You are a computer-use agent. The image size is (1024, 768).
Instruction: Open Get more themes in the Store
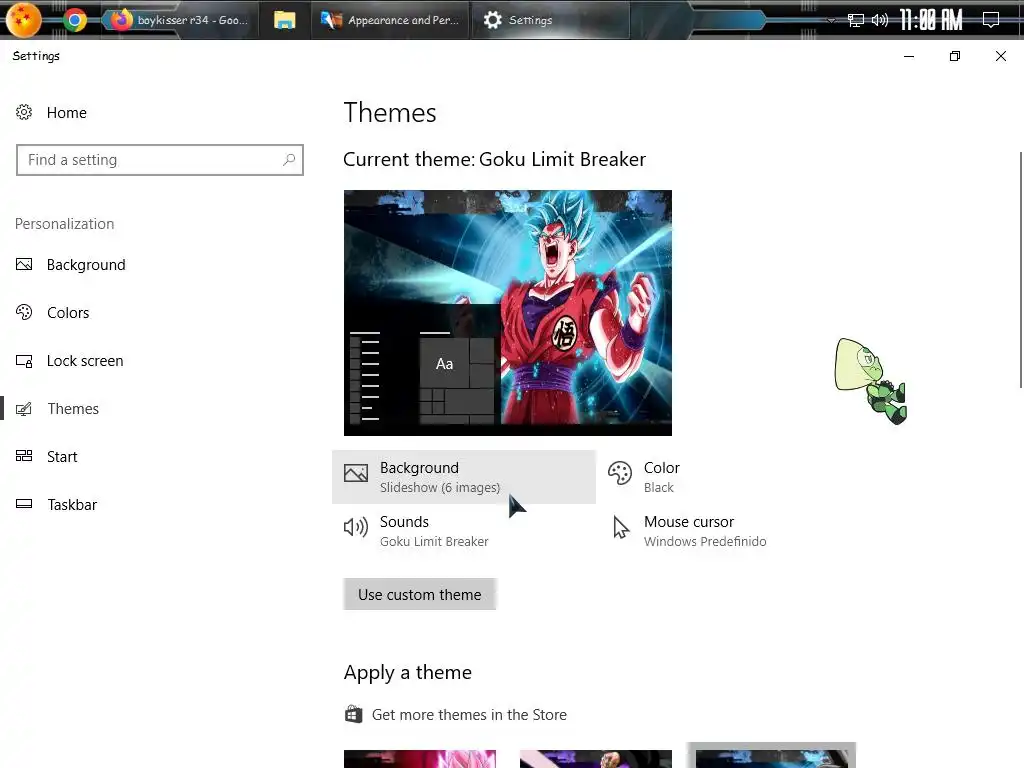point(469,715)
